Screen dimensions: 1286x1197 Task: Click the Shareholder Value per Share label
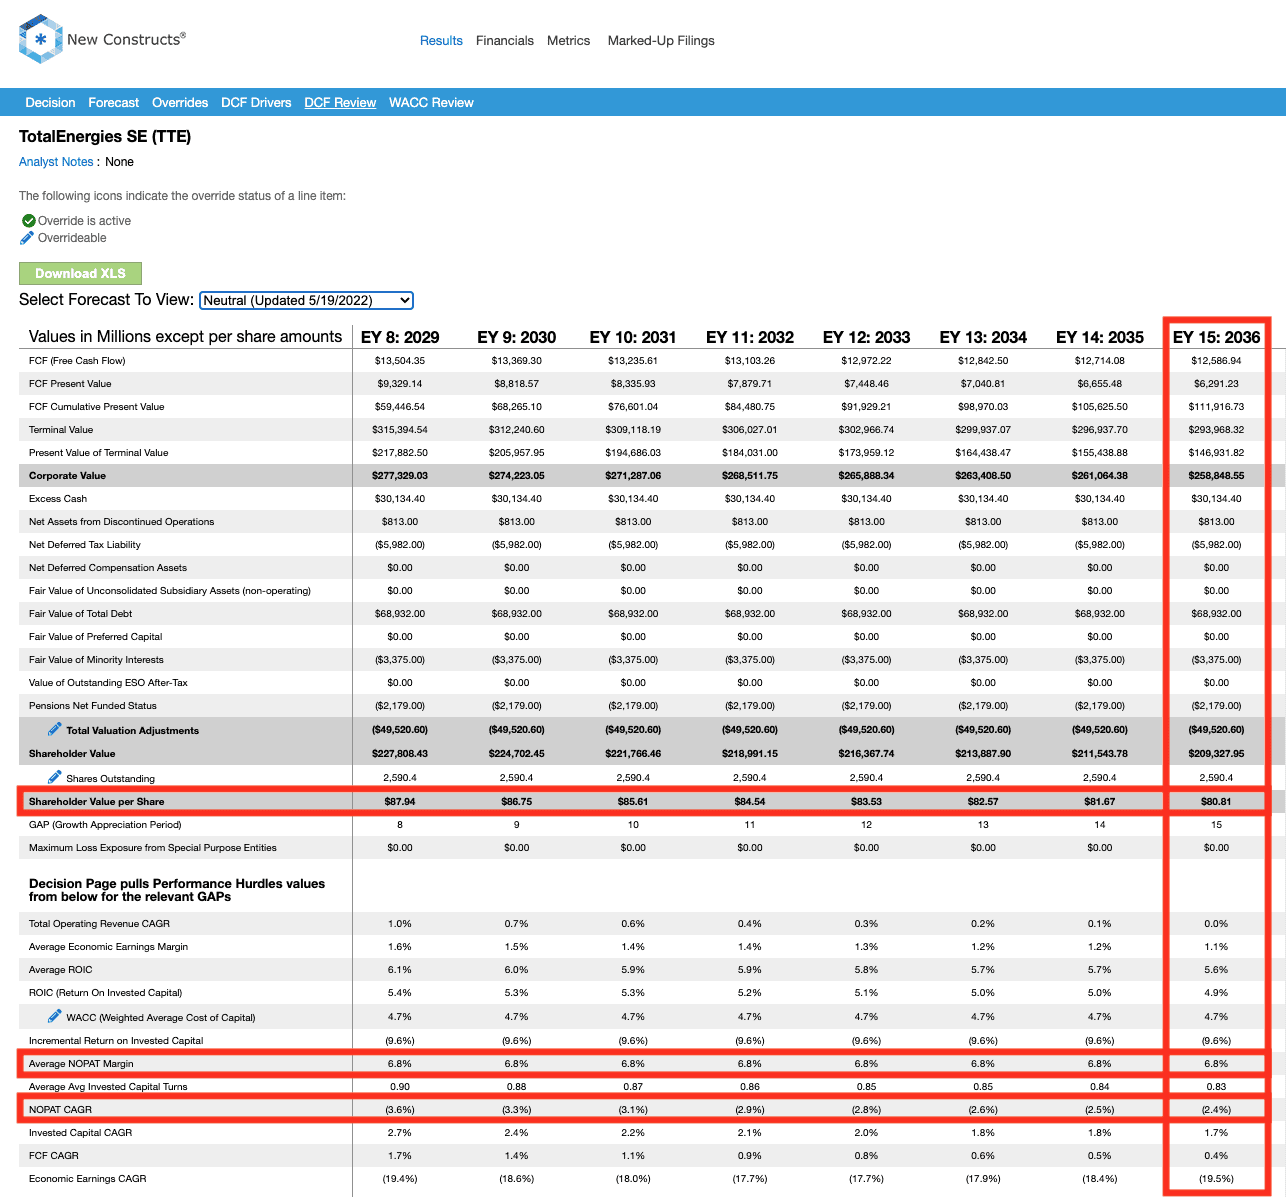click(97, 802)
